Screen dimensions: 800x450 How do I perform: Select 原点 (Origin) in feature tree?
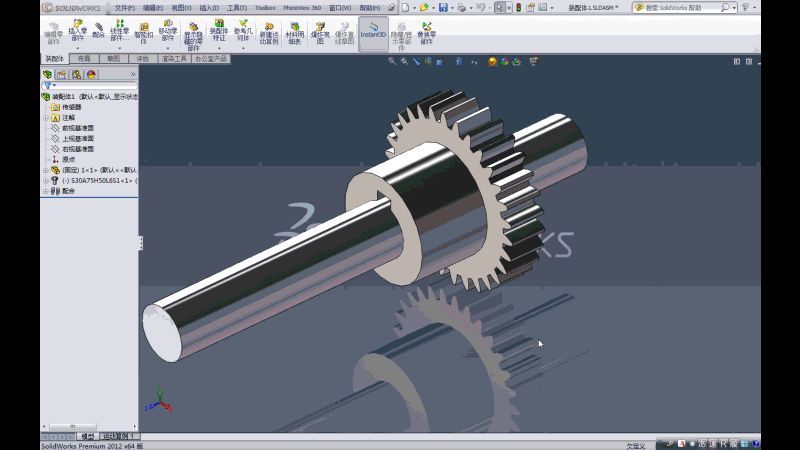pos(68,160)
